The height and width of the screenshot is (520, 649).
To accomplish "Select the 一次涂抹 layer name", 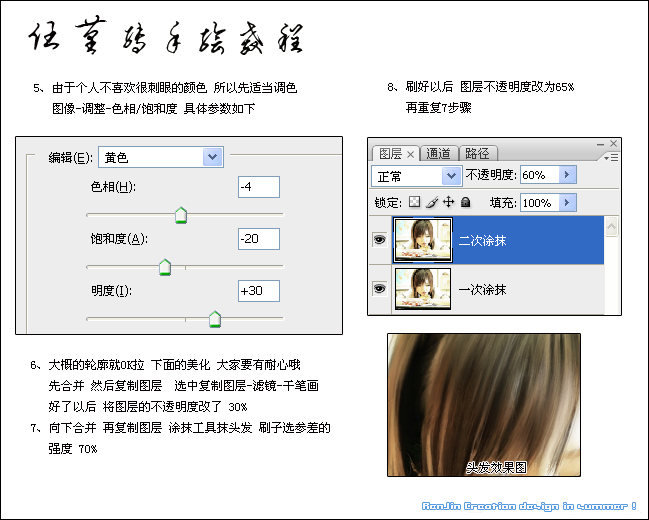I will 482,290.
